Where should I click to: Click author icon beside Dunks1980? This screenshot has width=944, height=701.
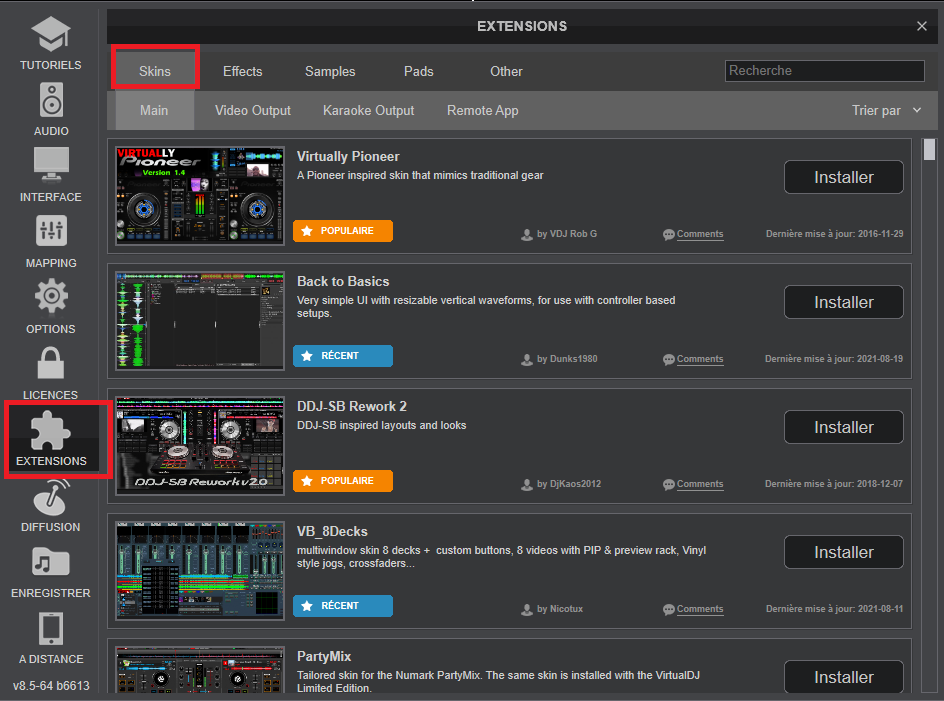pos(527,360)
